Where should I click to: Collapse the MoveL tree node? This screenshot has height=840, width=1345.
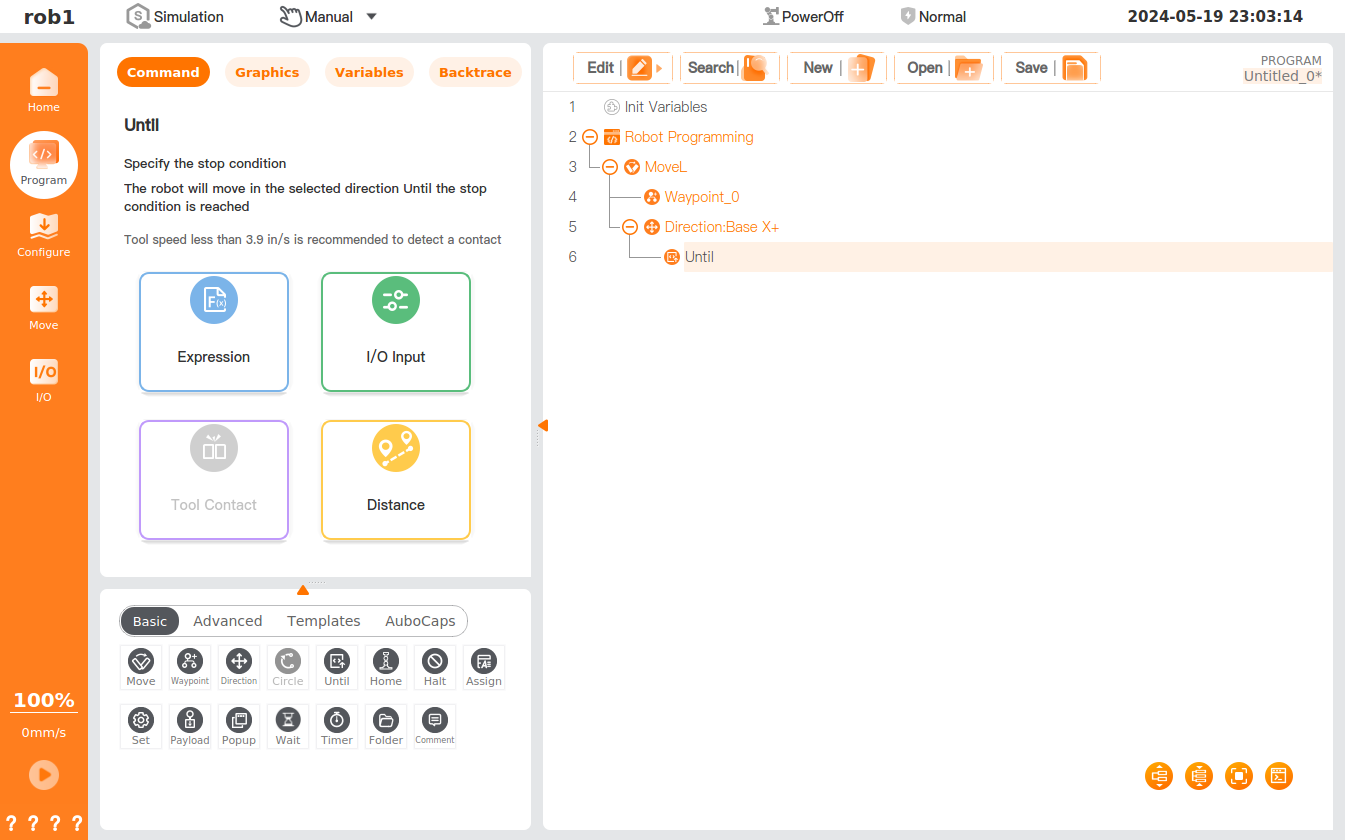pos(610,167)
